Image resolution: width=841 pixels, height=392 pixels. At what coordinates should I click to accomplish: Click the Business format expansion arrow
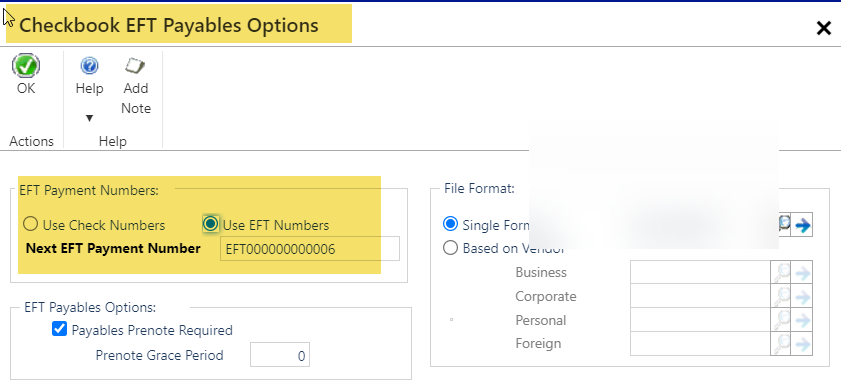coord(802,273)
